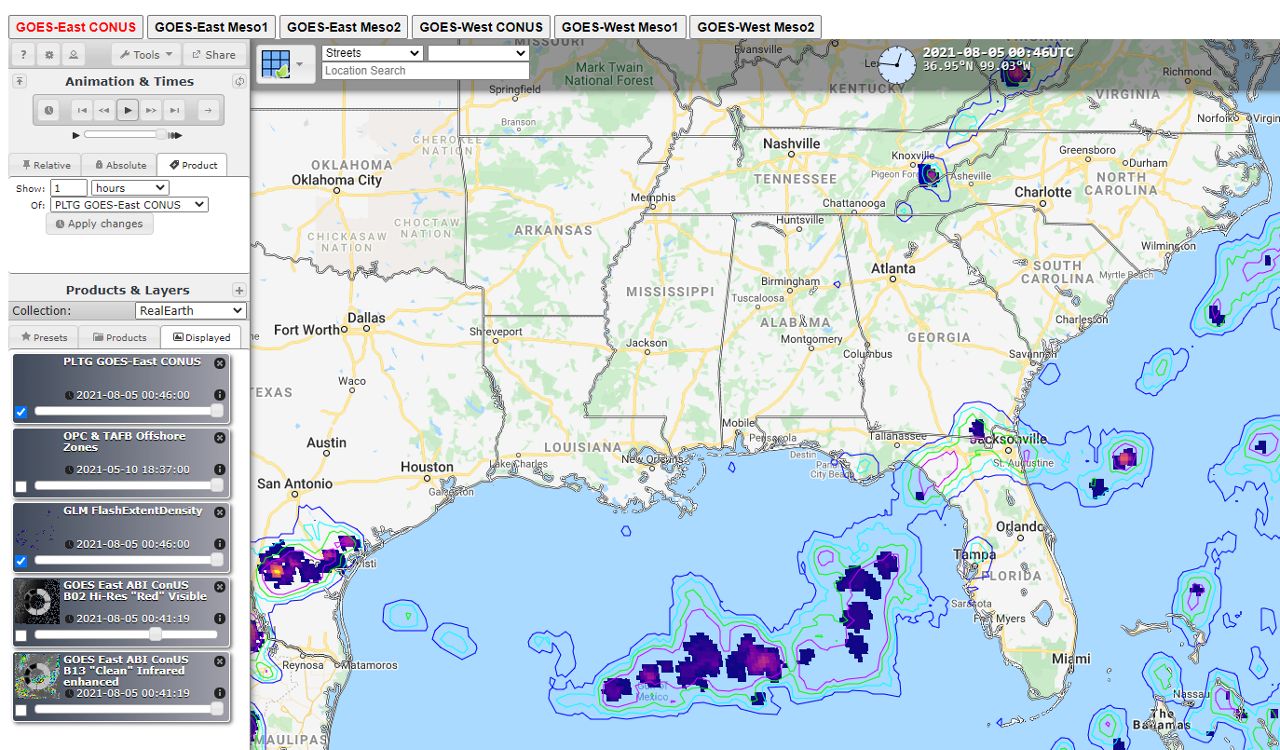Click the B02 Red Visible layer thumbnail

tap(38, 603)
